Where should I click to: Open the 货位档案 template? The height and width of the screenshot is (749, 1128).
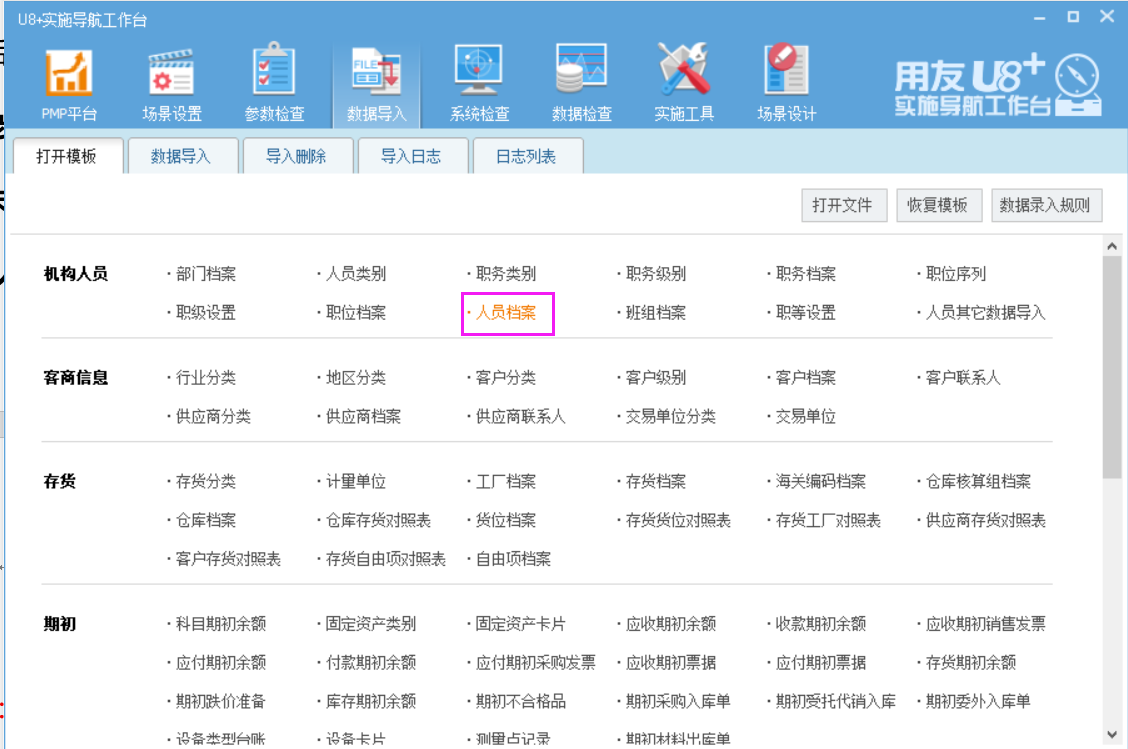pyautogui.click(x=506, y=520)
